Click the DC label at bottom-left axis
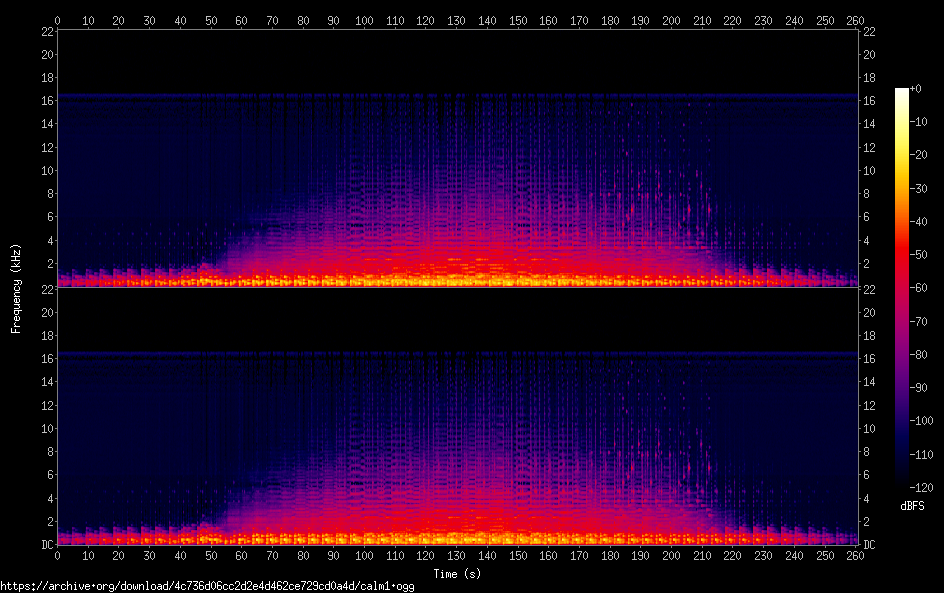 46,544
